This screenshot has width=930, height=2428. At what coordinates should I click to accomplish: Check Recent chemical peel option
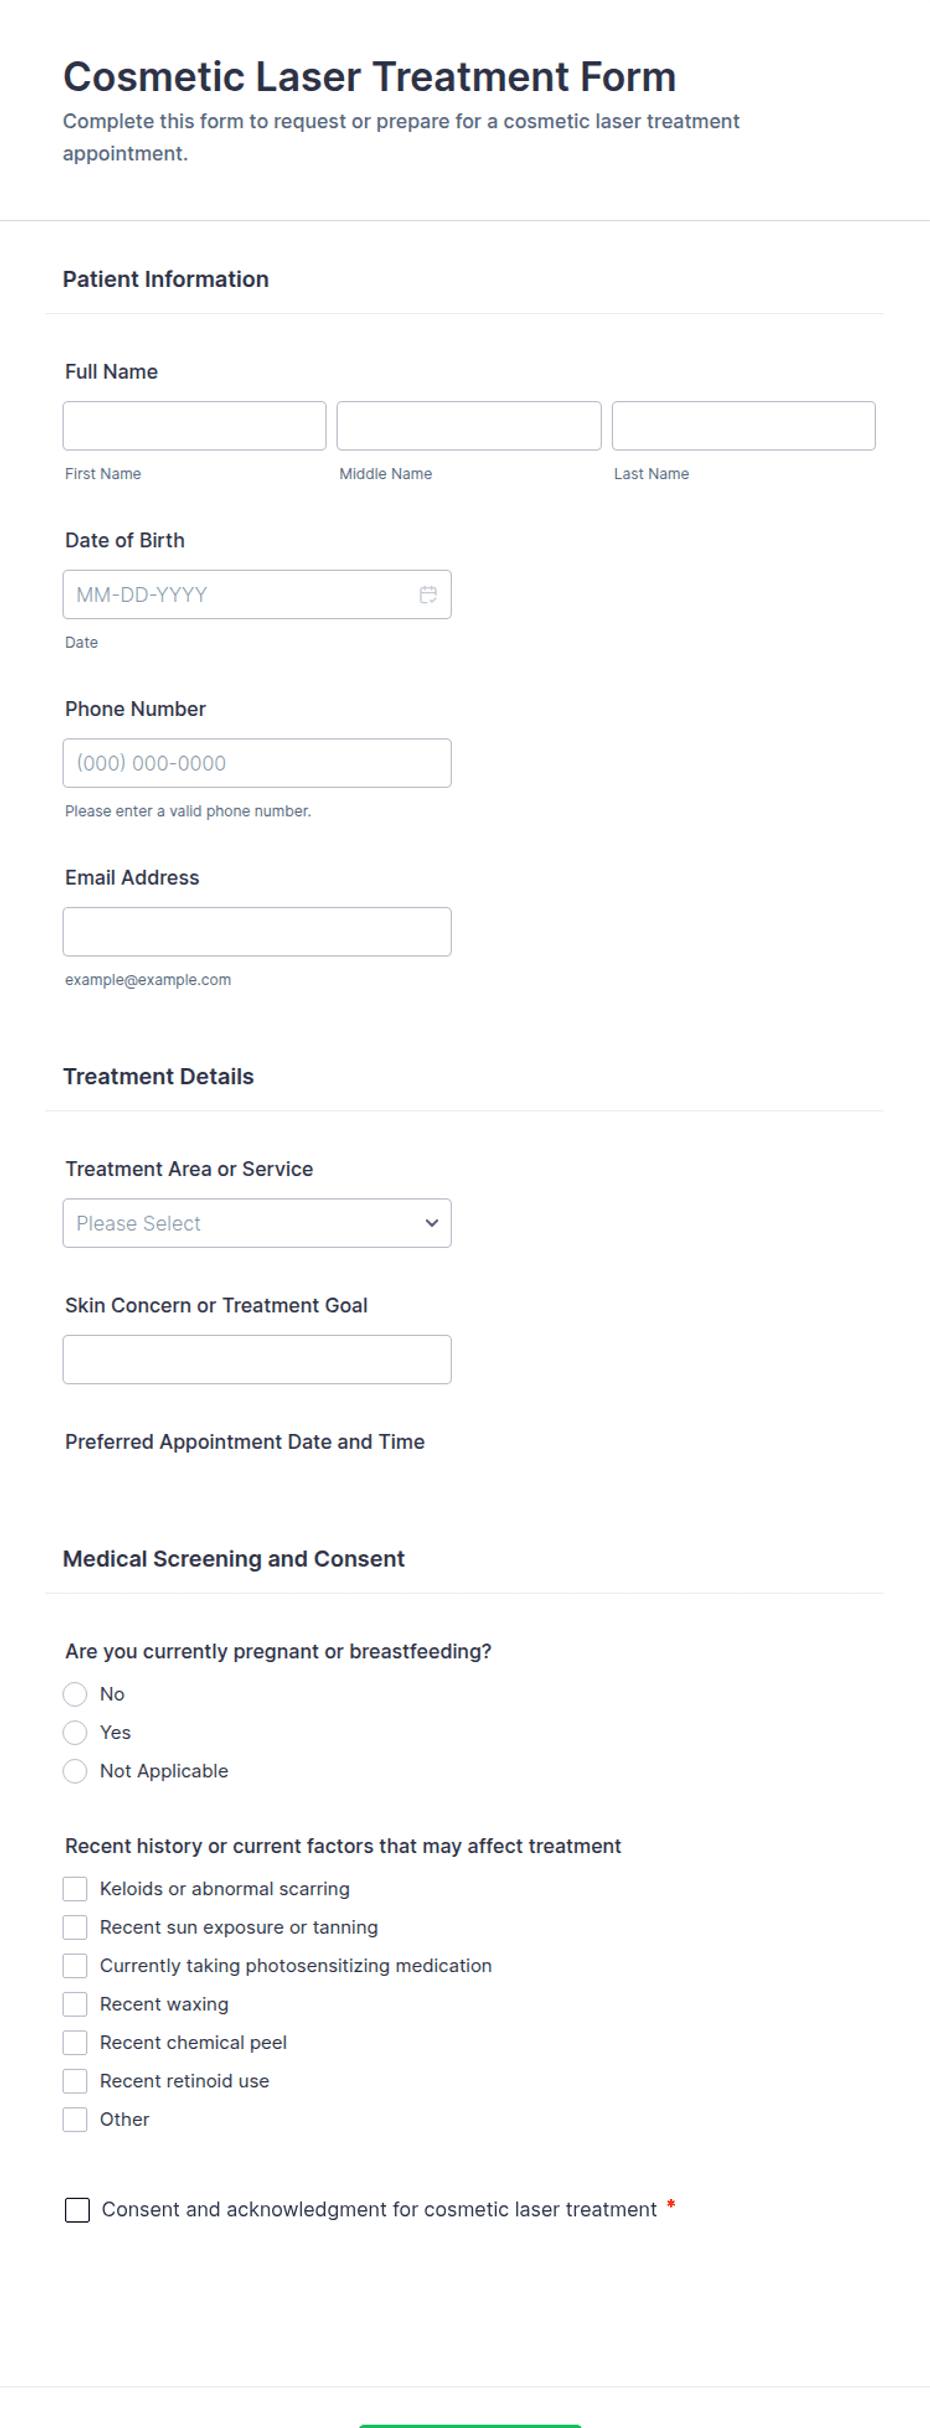click(x=75, y=2042)
